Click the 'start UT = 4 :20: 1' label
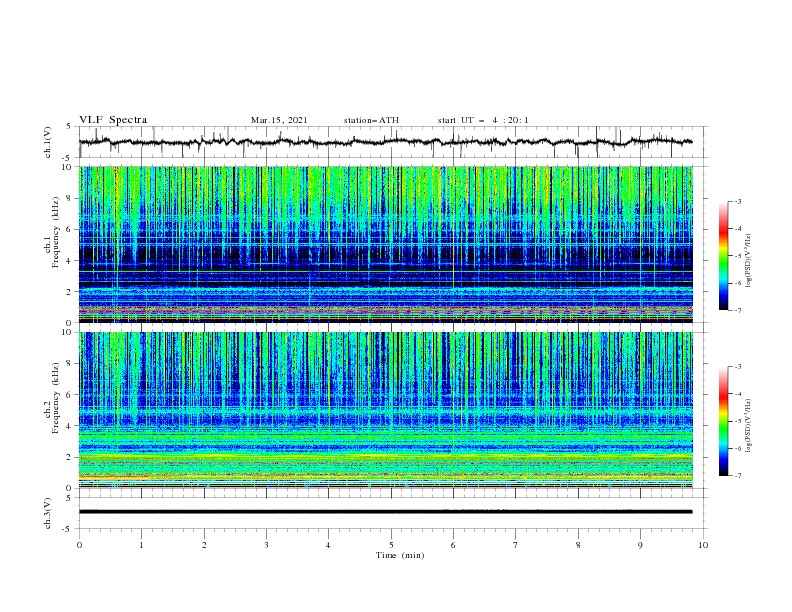 click(x=483, y=120)
